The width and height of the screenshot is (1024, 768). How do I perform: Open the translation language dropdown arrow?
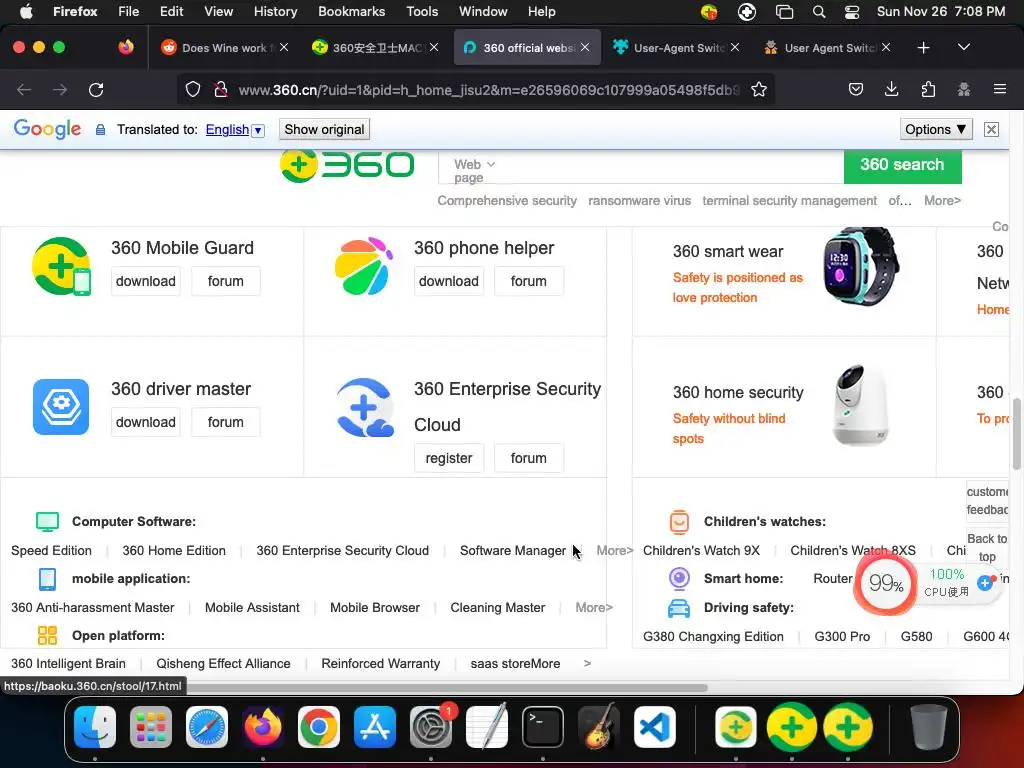pyautogui.click(x=259, y=130)
